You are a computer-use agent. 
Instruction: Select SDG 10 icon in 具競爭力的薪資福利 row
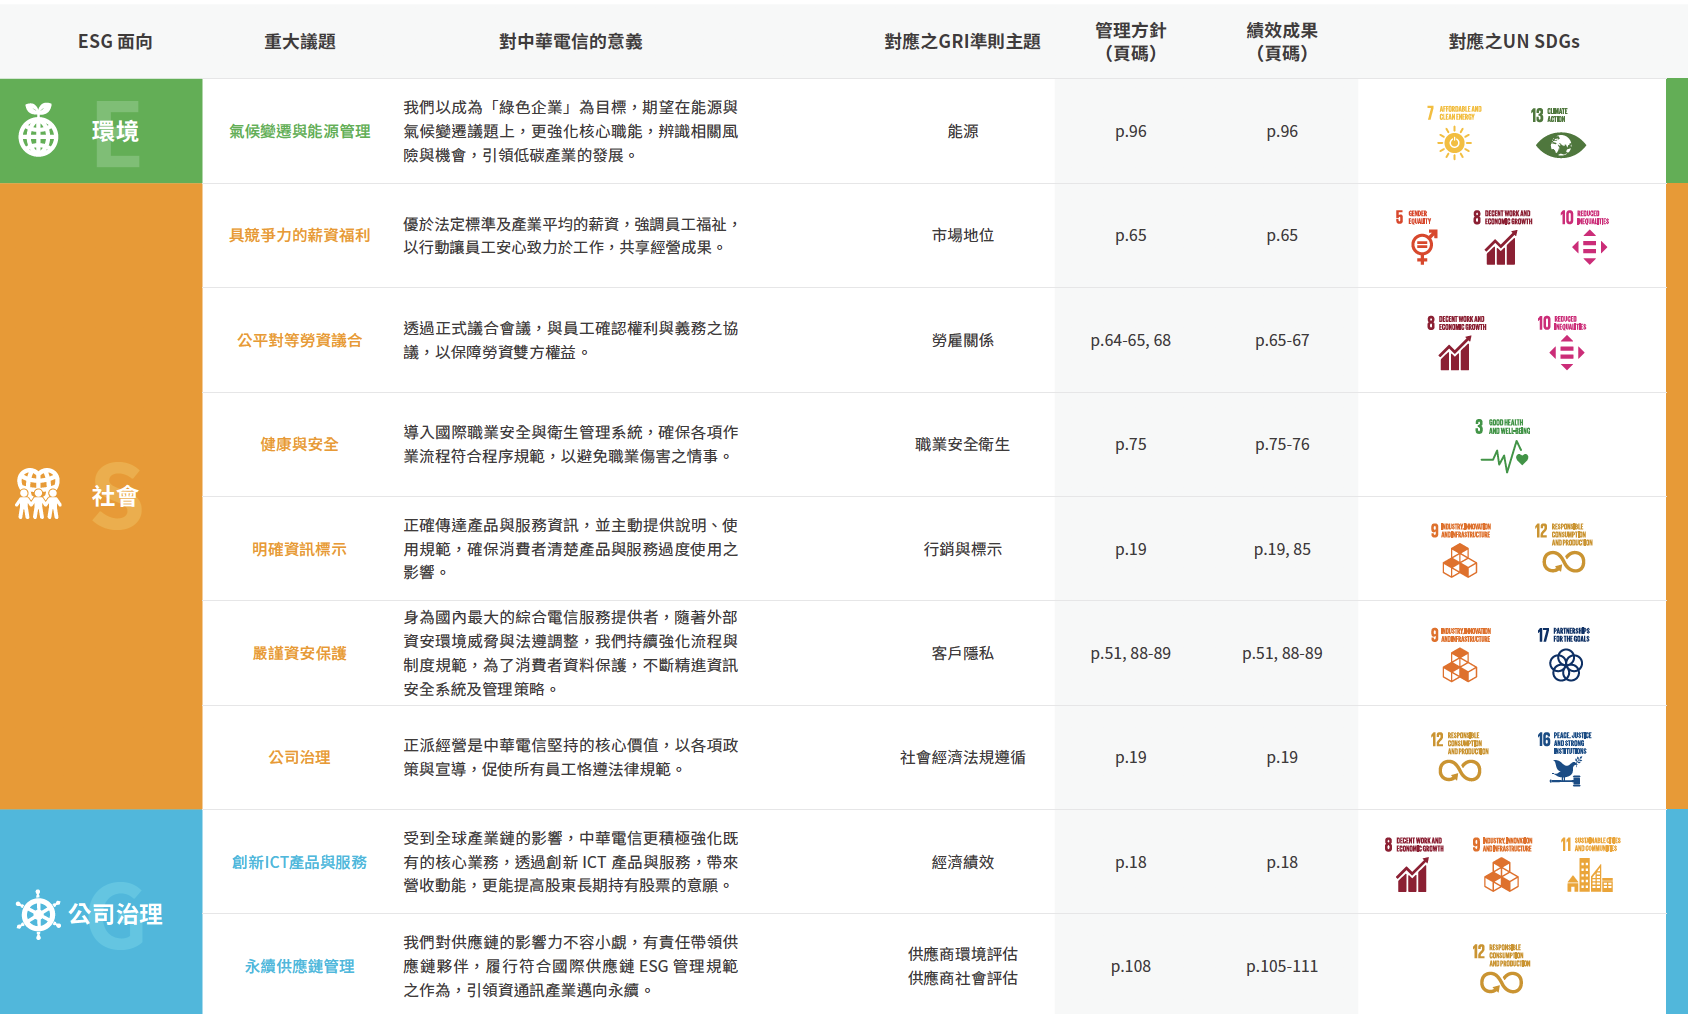click(x=1585, y=237)
